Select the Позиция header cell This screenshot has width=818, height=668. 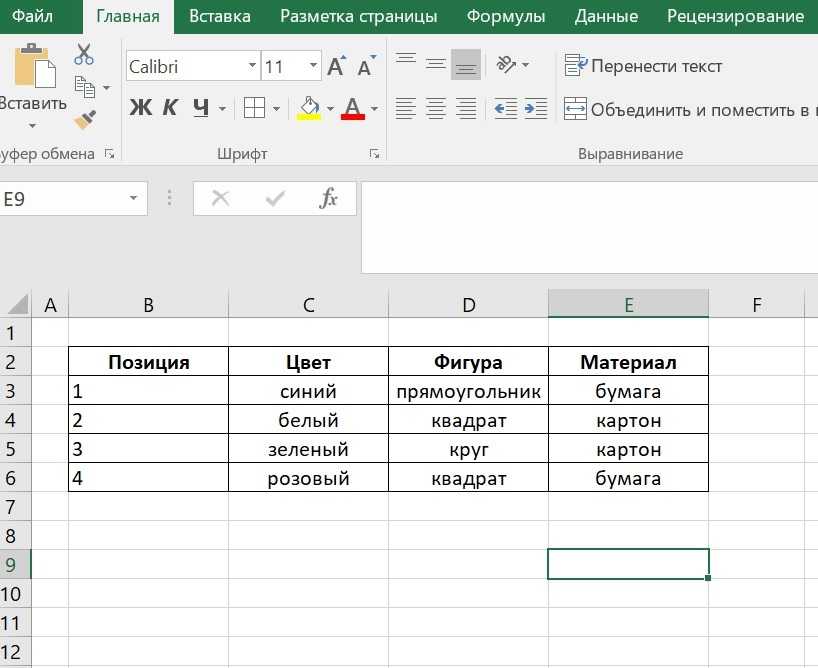tap(149, 362)
